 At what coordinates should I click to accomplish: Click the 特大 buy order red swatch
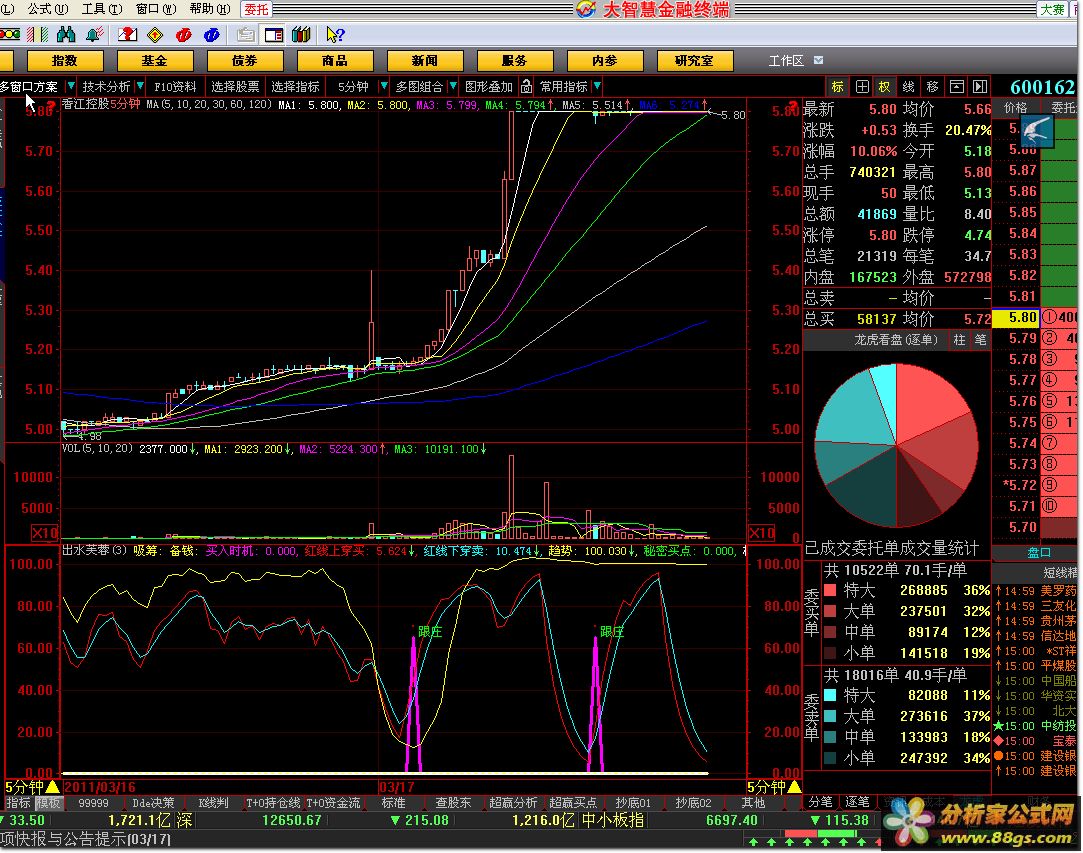coord(830,590)
